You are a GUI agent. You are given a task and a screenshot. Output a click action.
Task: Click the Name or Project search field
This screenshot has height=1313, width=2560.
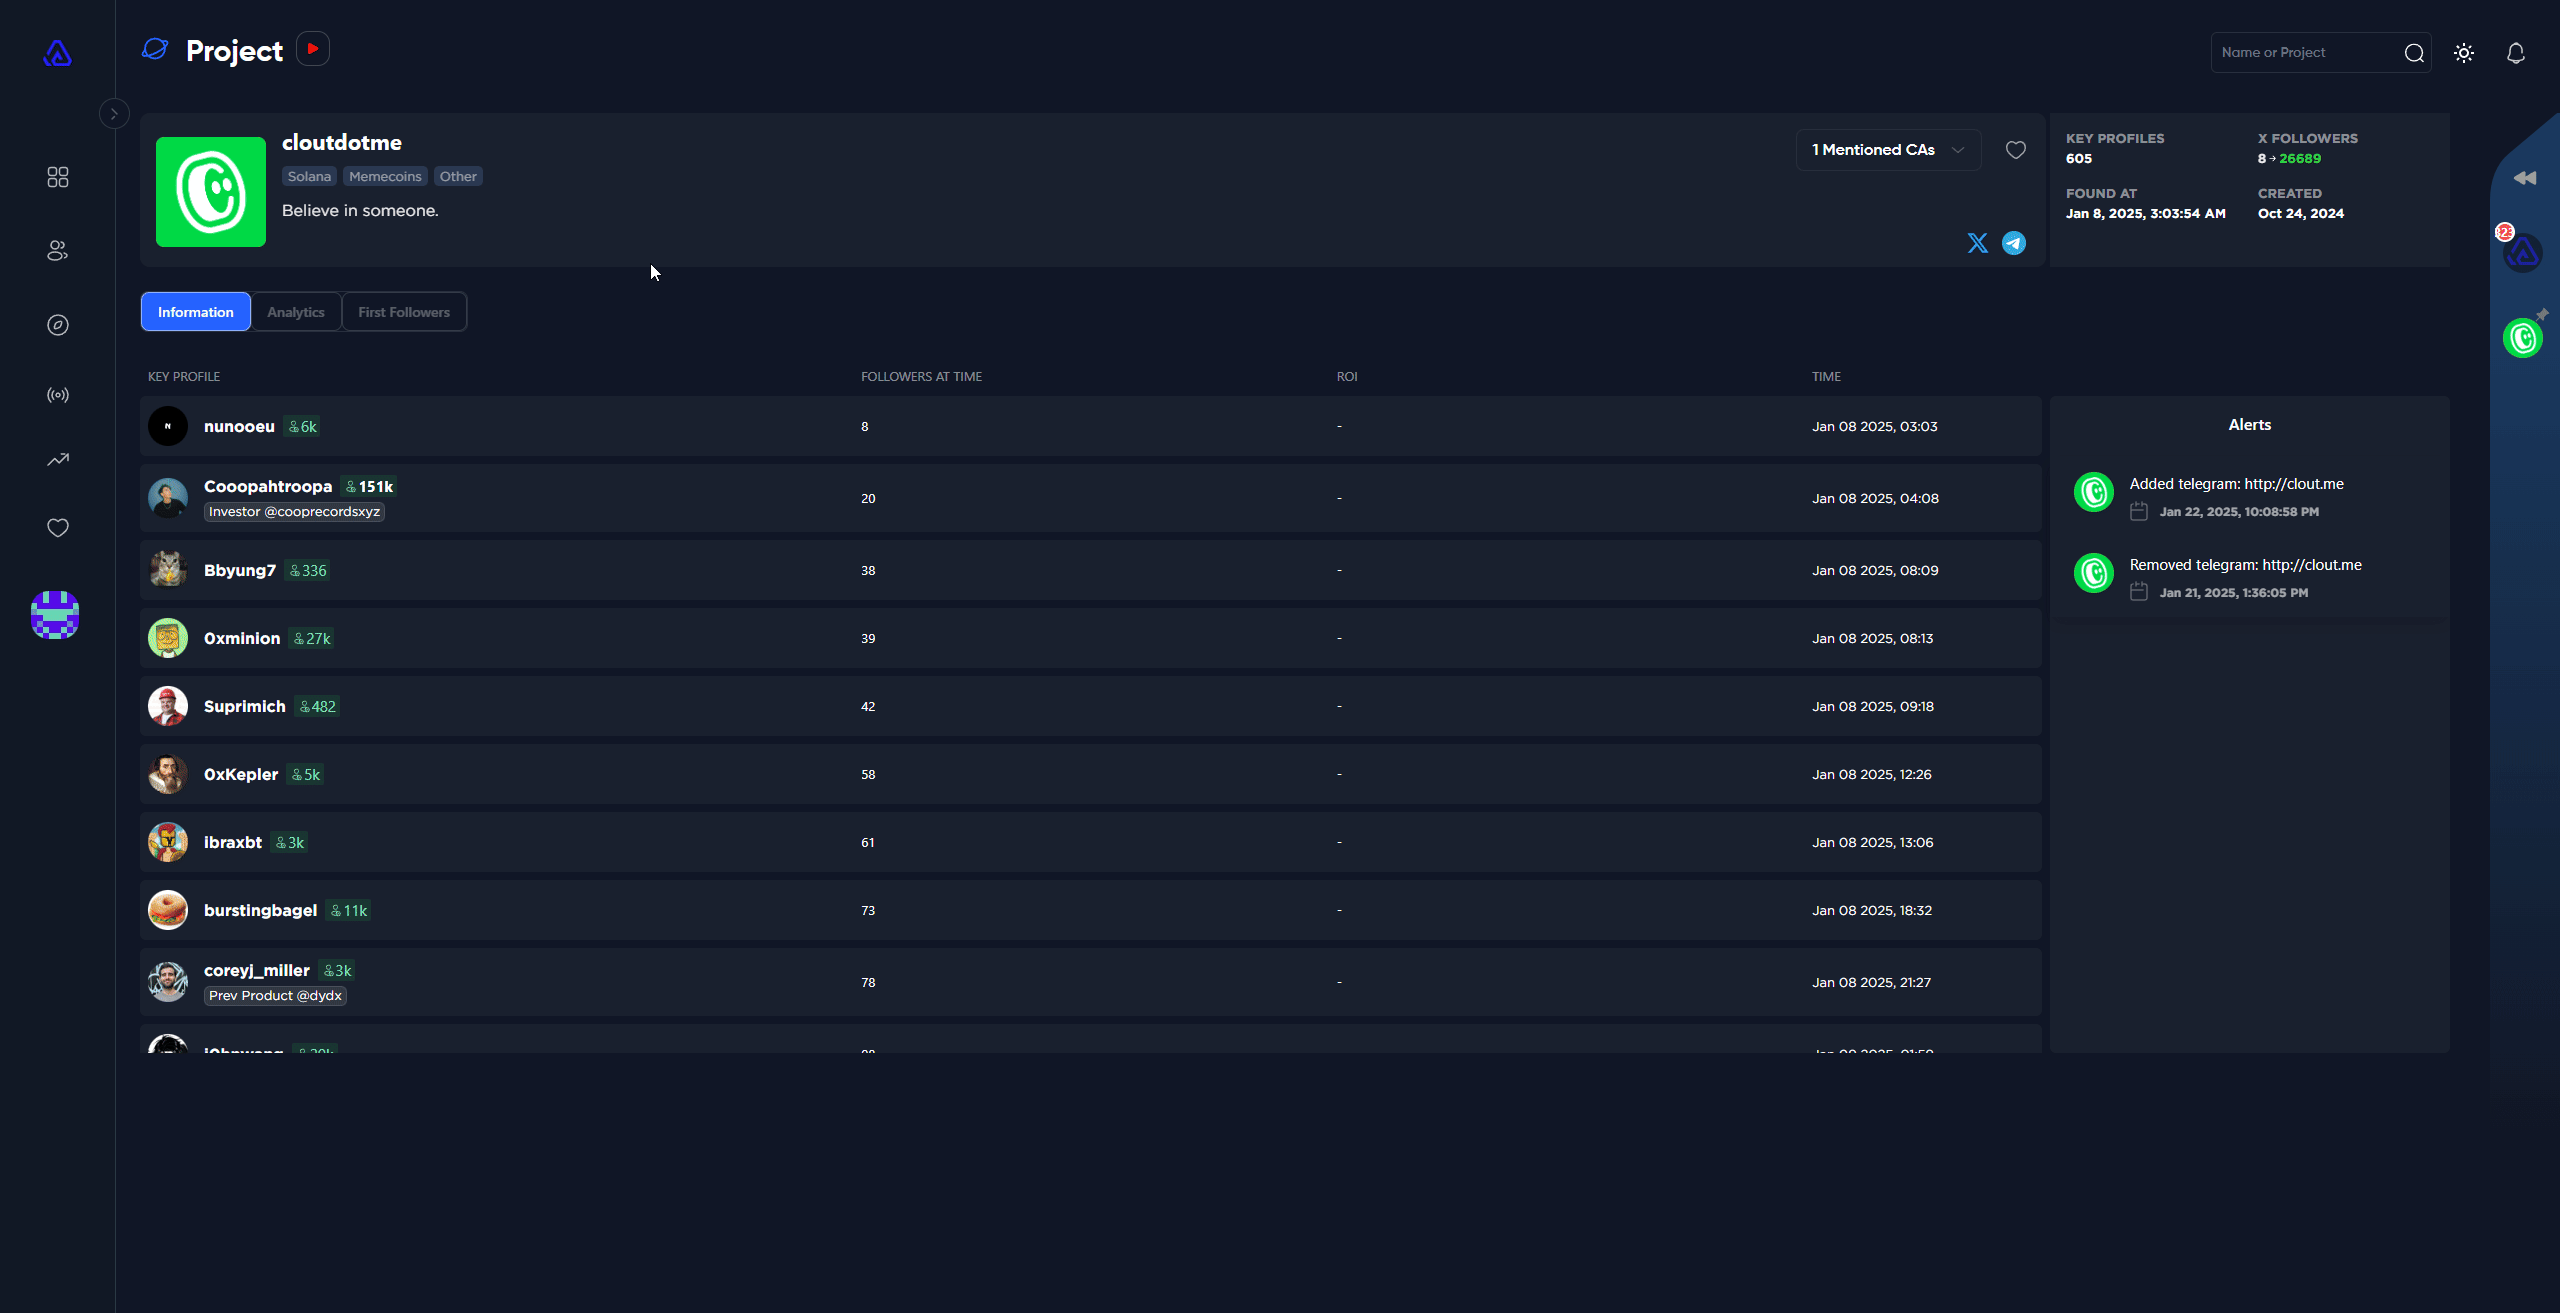click(2306, 53)
